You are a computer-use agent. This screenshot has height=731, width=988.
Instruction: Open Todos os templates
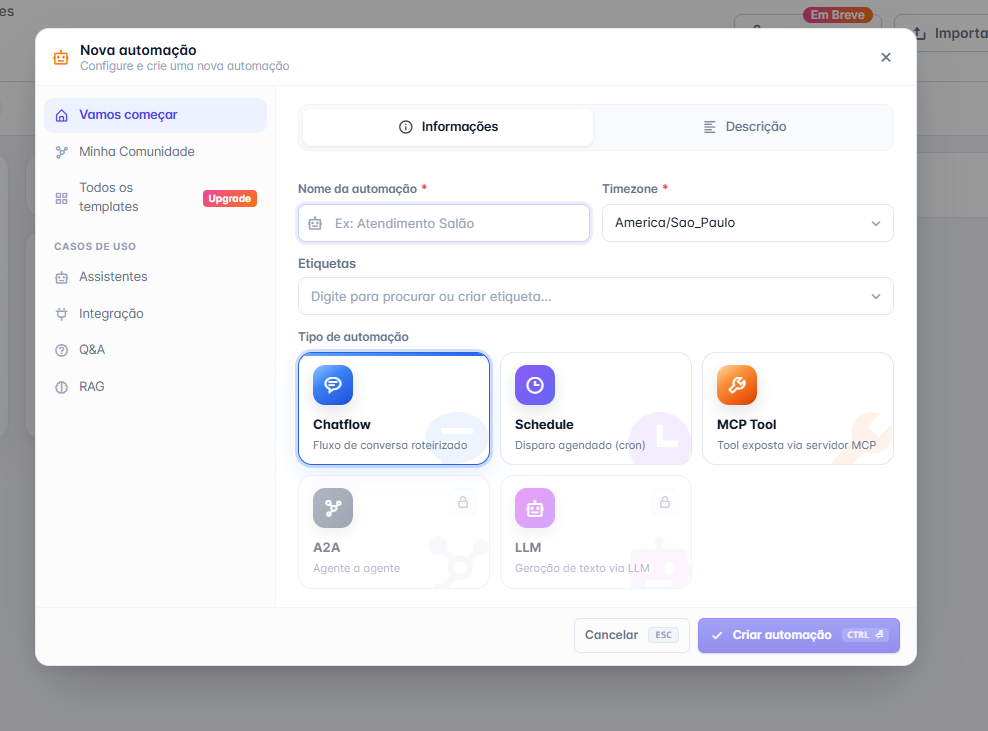(x=155, y=197)
